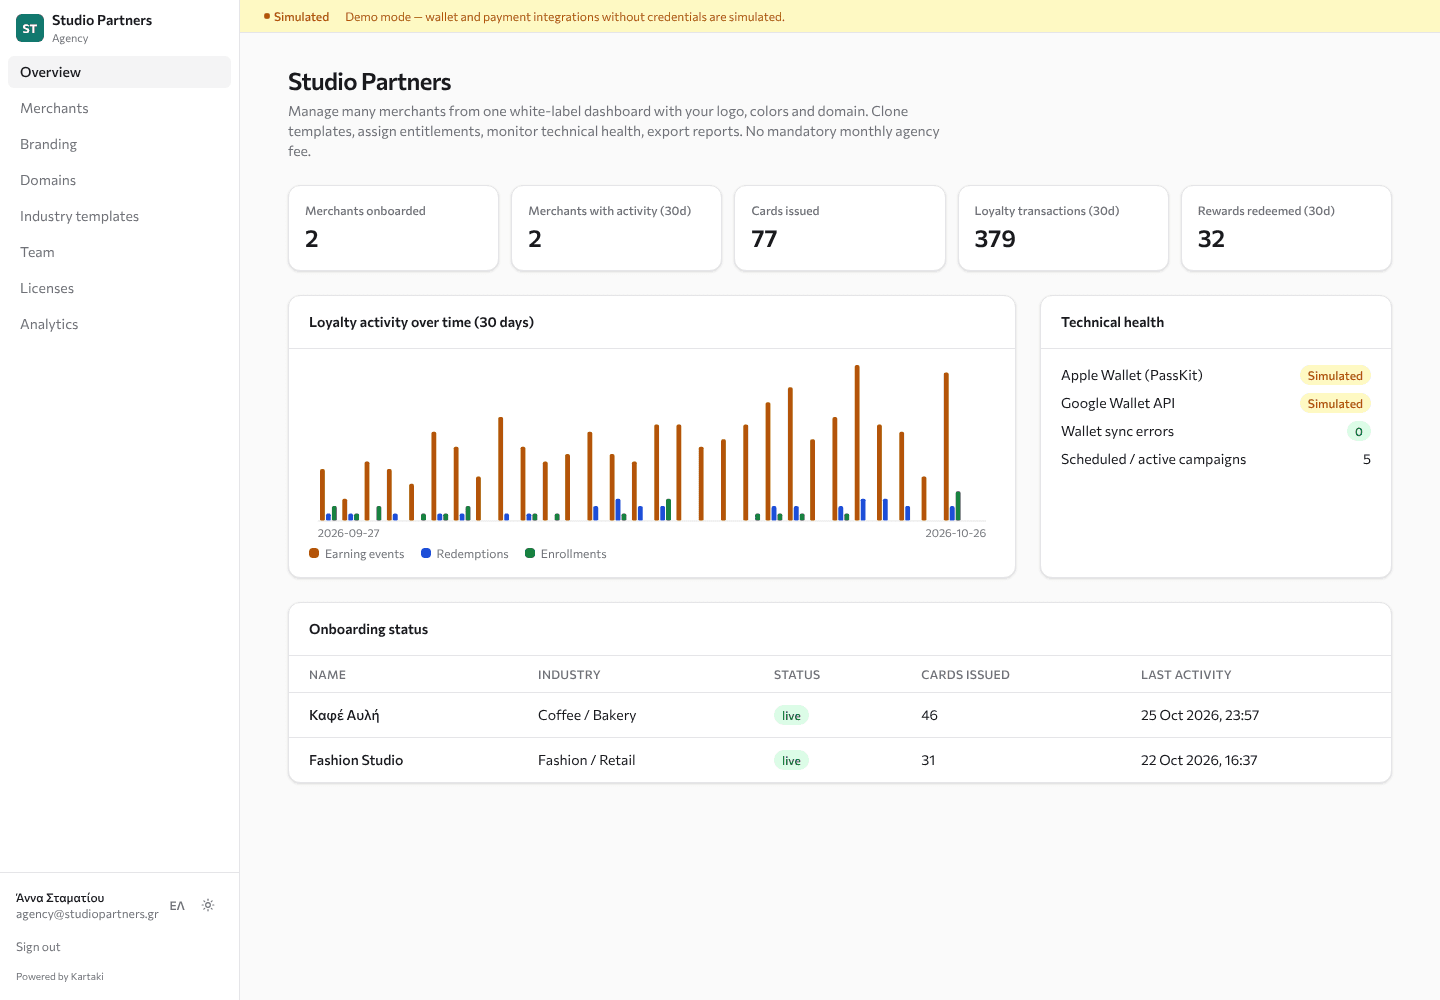Click the Coffee / Bakery industry cell

tap(587, 715)
